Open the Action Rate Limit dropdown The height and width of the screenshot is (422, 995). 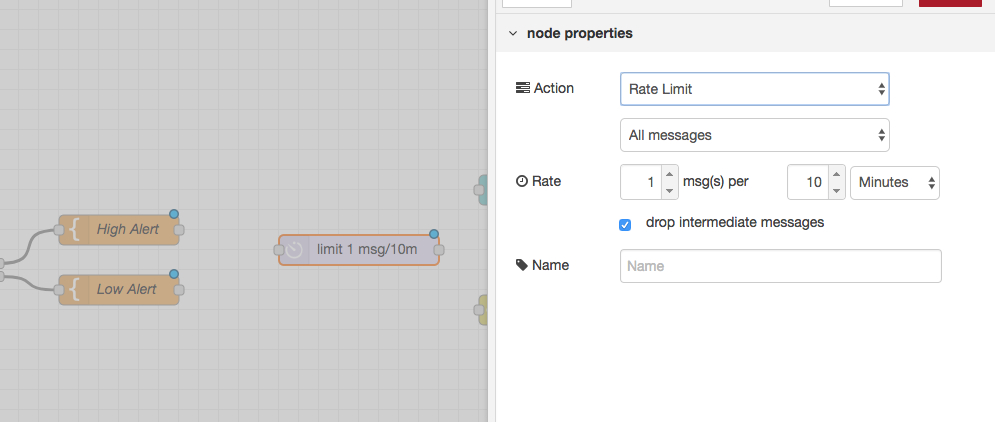[754, 89]
